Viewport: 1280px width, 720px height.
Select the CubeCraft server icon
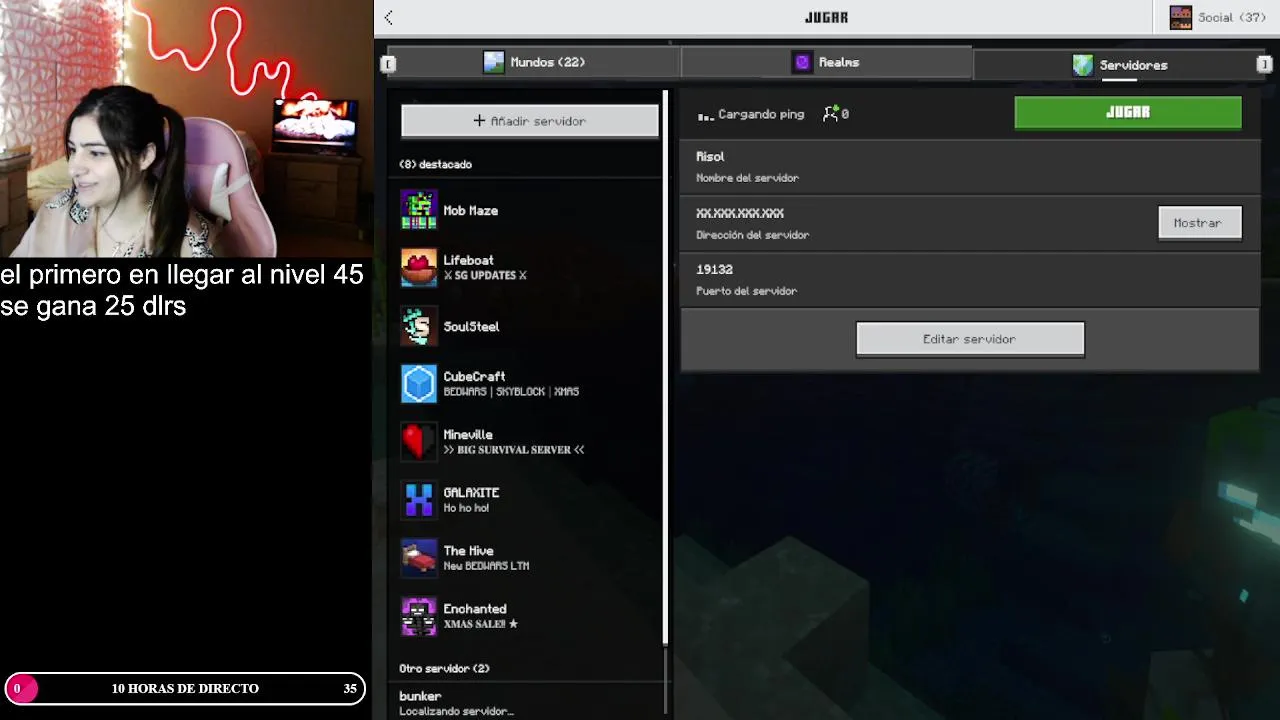[419, 384]
